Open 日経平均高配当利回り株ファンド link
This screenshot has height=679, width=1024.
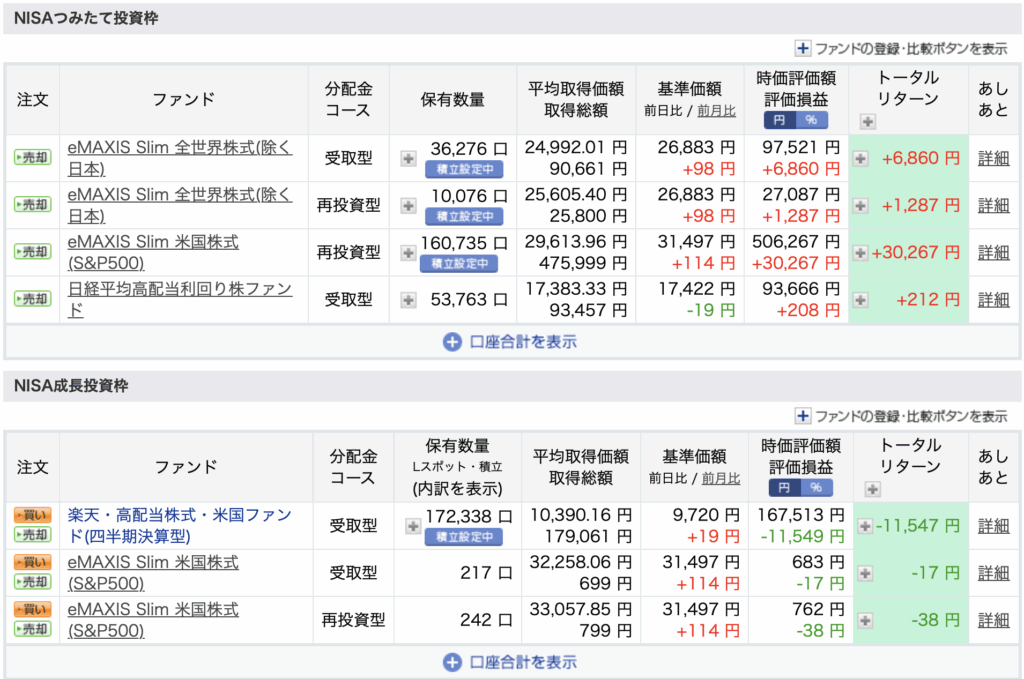pos(180,300)
